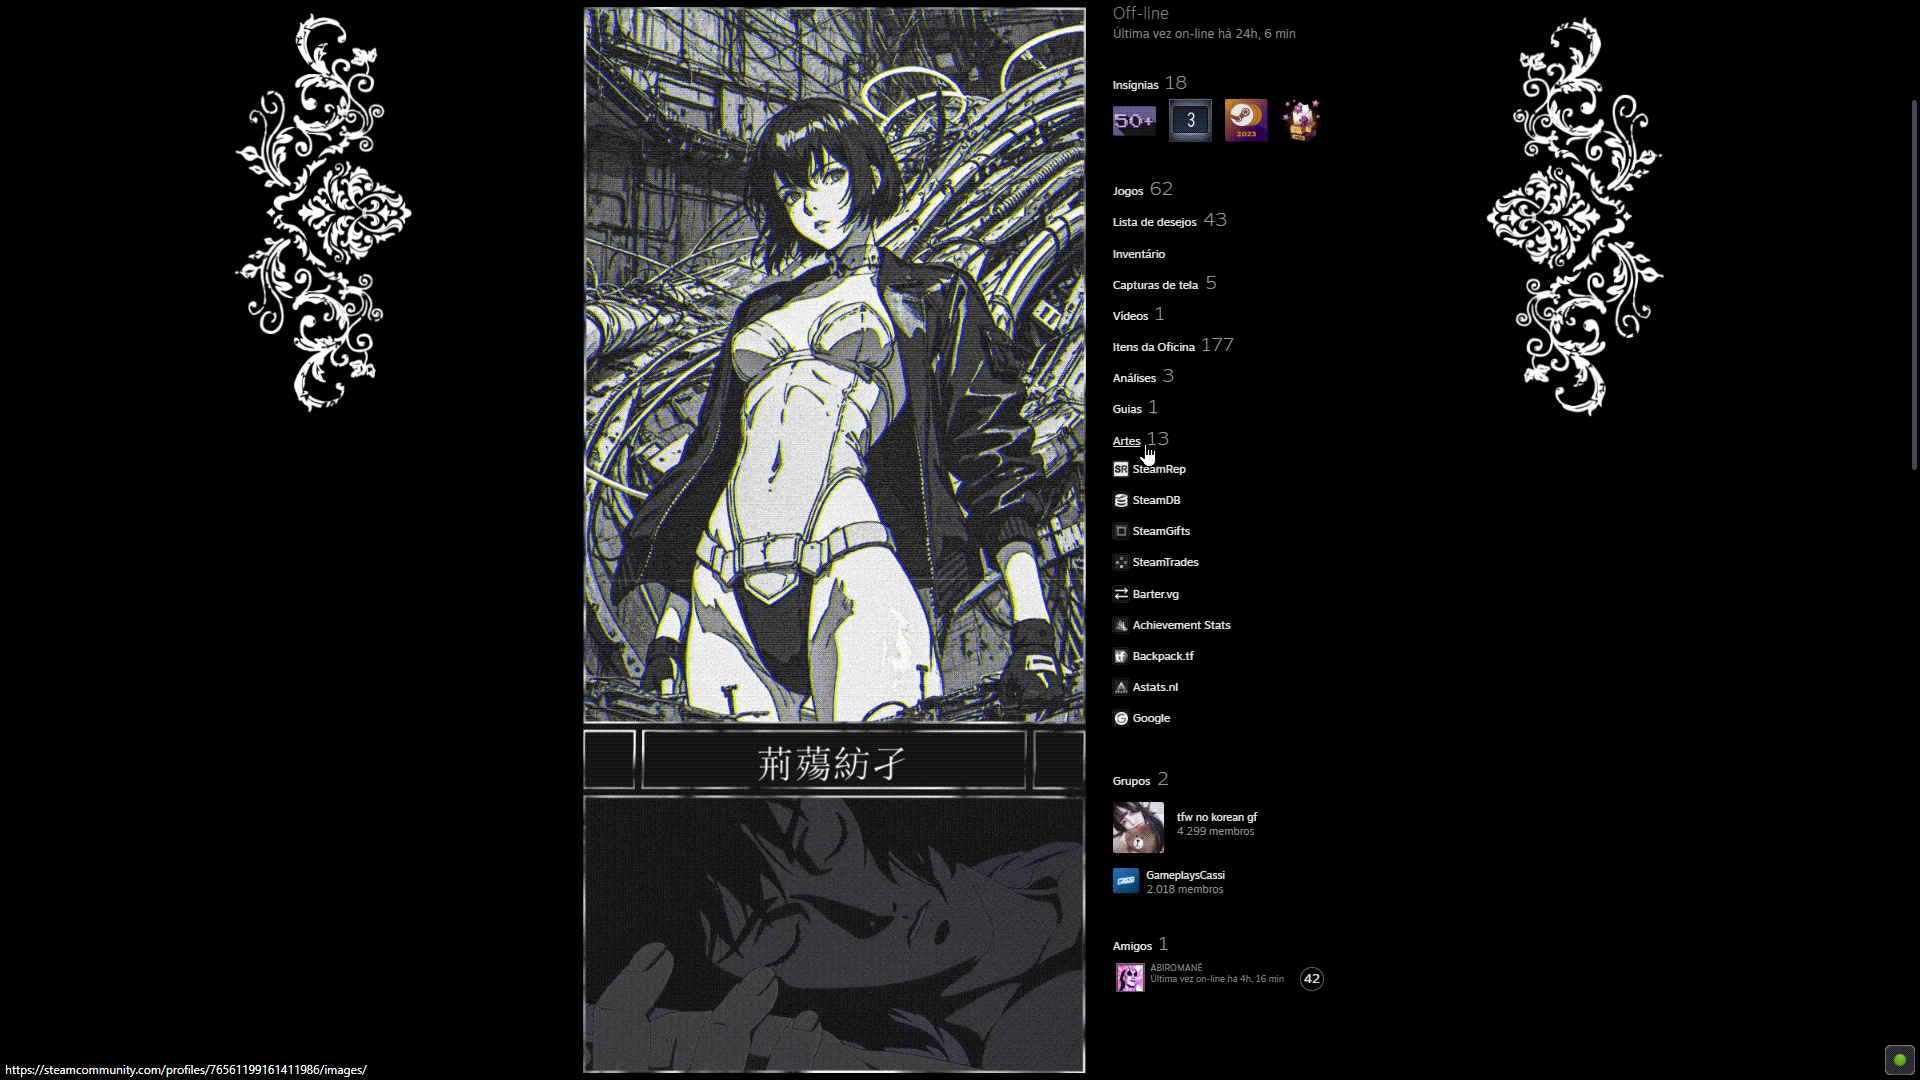Click the Google search icon
The height and width of the screenshot is (1080, 1920).
click(1120, 718)
